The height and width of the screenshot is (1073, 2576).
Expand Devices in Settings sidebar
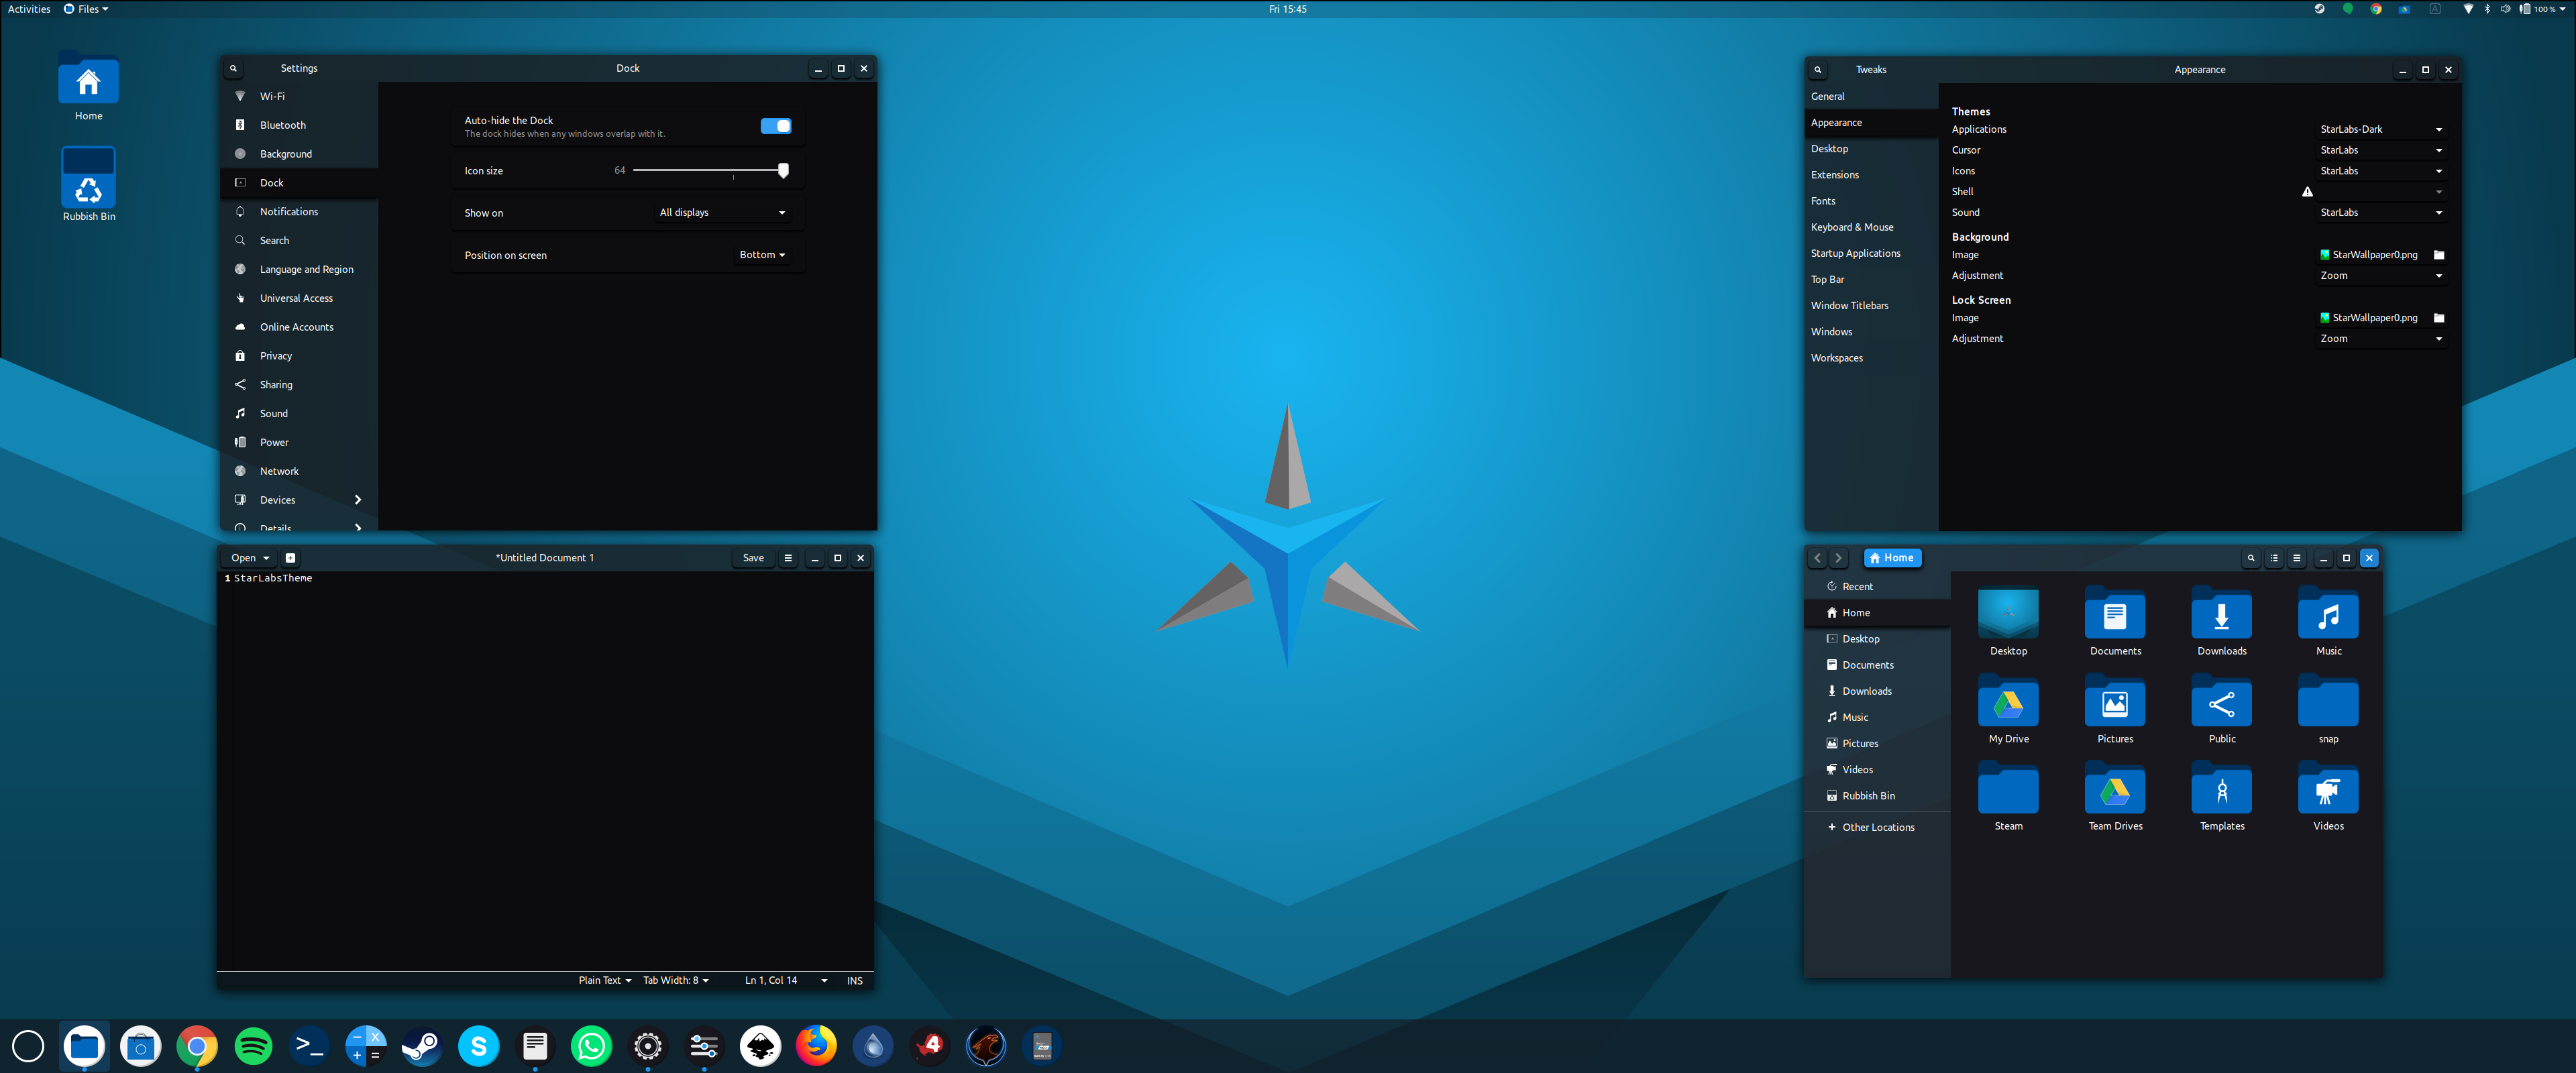point(299,500)
